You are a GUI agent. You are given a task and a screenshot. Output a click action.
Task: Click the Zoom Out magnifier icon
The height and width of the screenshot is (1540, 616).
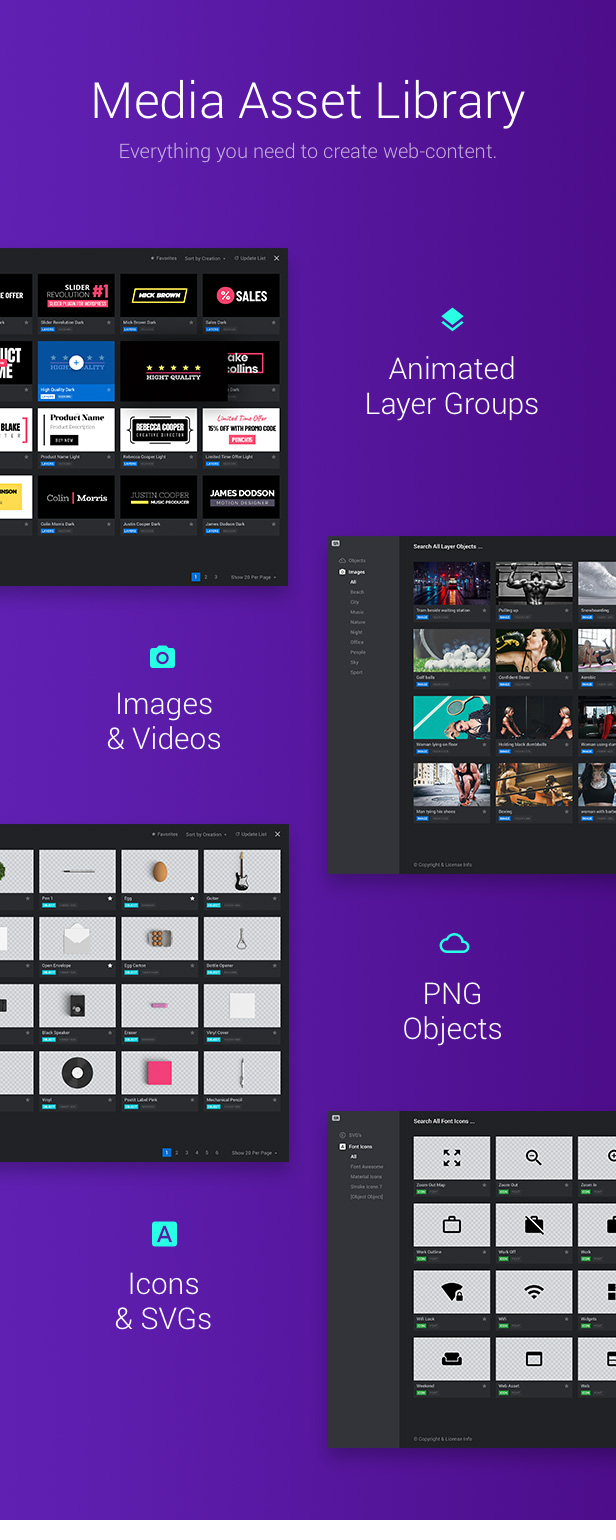pos(534,1157)
